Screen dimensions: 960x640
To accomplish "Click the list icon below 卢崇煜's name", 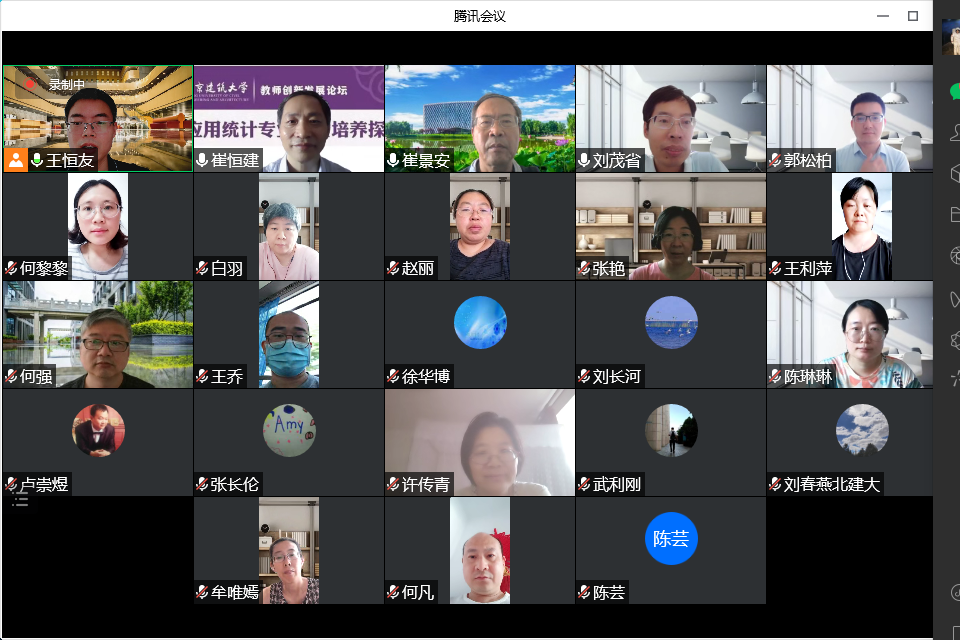I will point(20,500).
